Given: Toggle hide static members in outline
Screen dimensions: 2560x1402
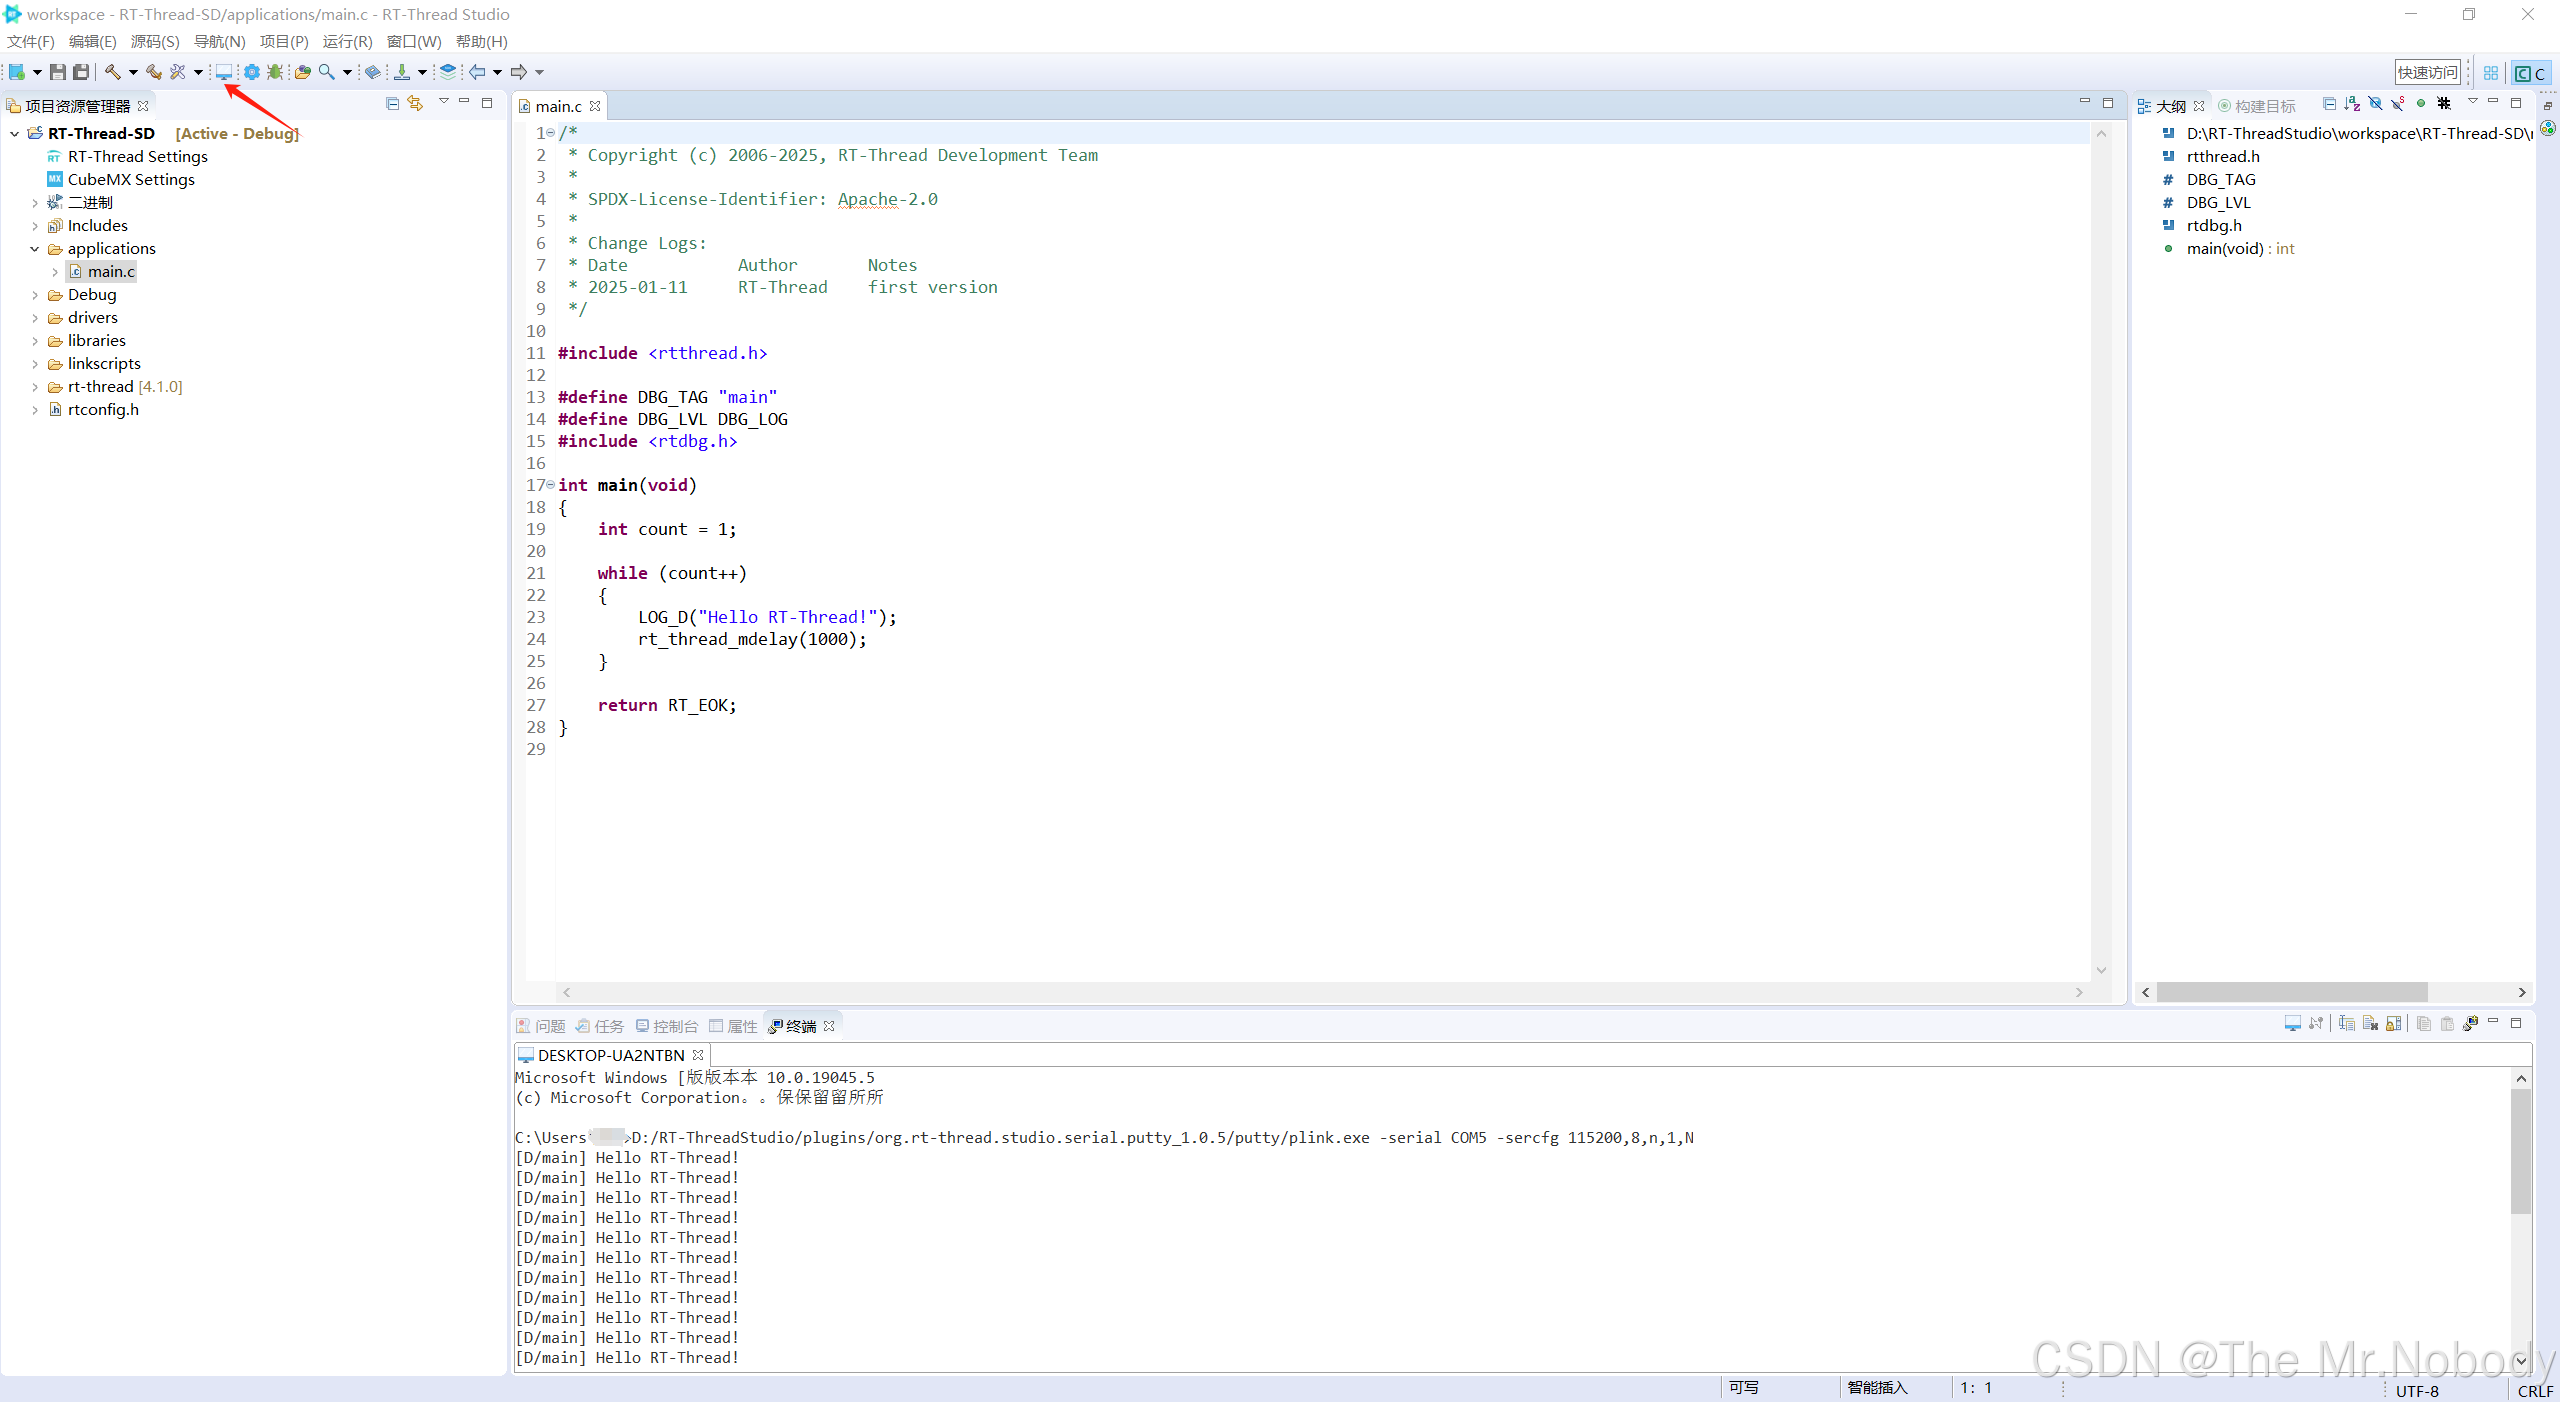Looking at the screenshot, I should tap(2398, 104).
